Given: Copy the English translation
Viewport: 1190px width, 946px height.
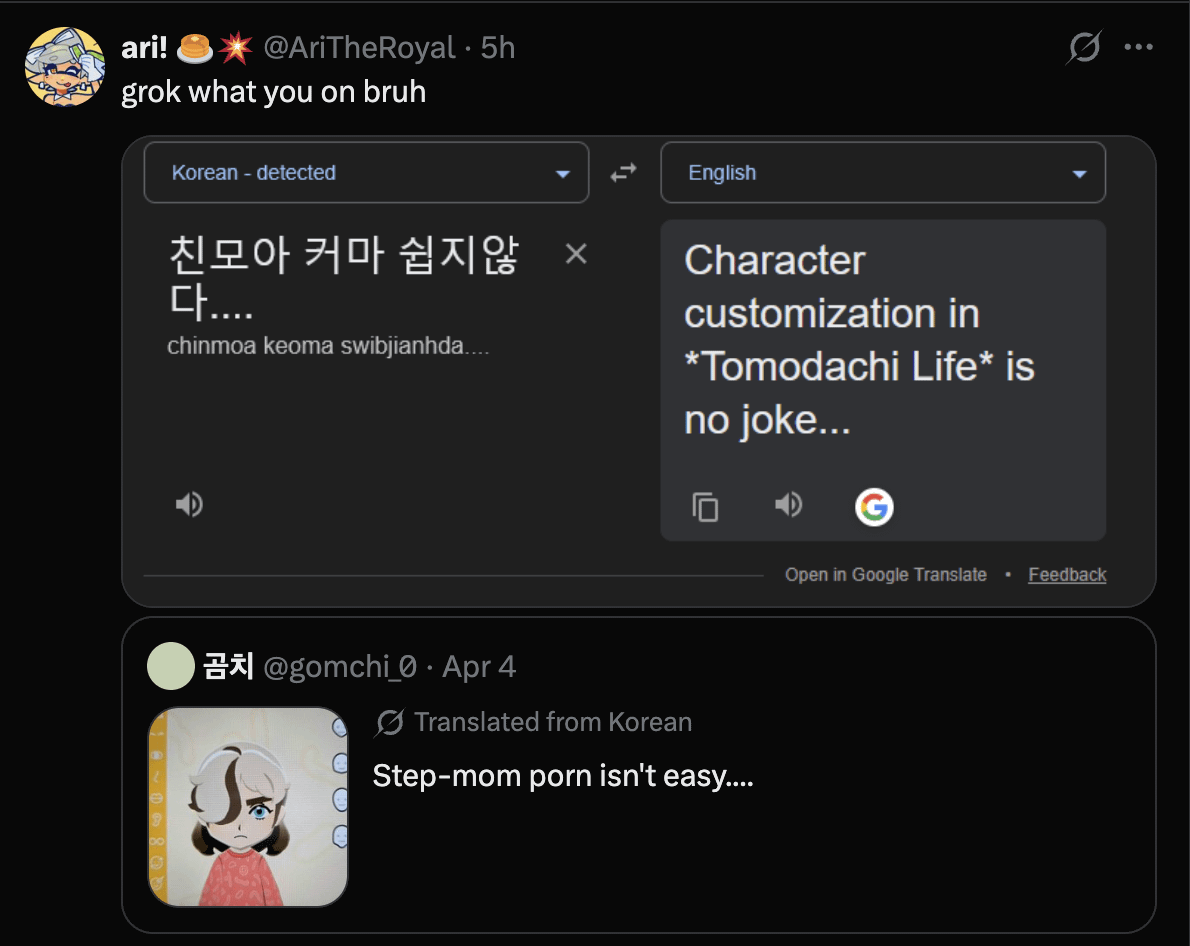Looking at the screenshot, I should 706,507.
